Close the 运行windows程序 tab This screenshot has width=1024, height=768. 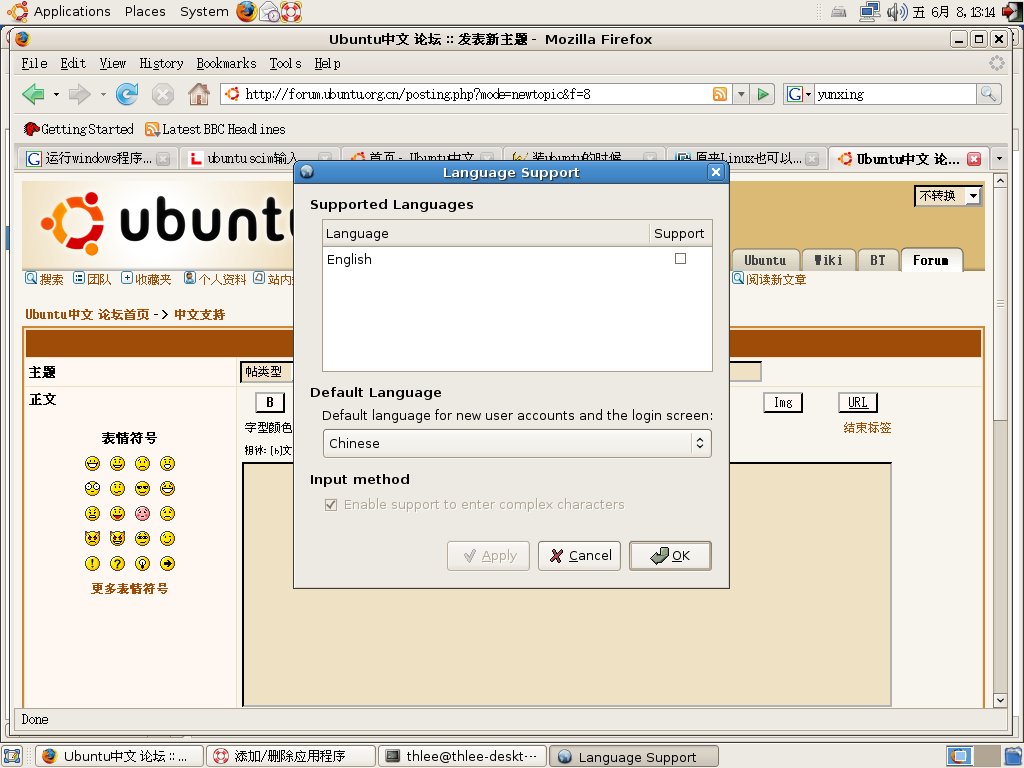coord(163,159)
